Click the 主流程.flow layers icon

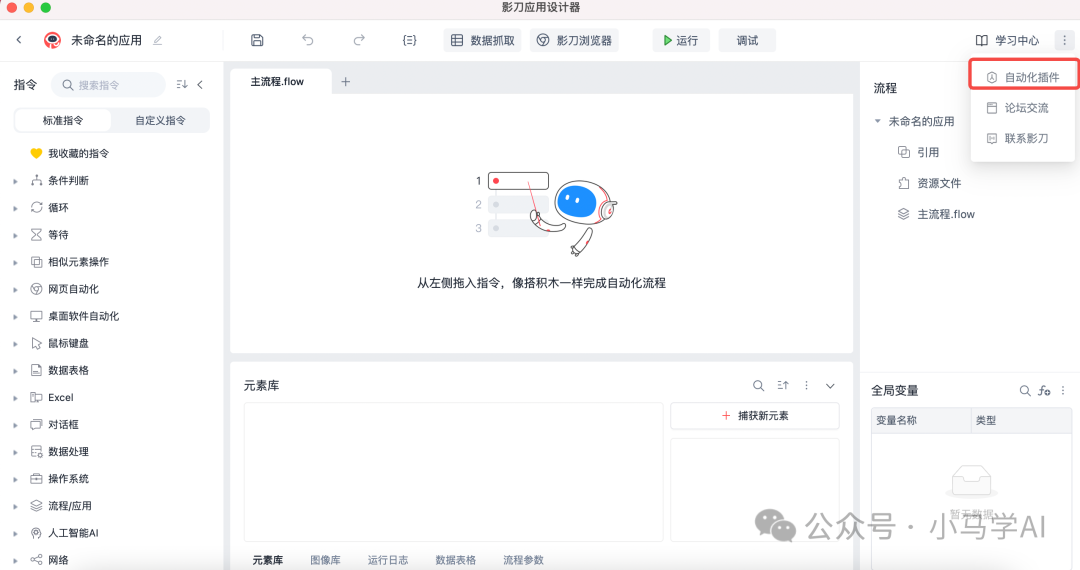904,214
